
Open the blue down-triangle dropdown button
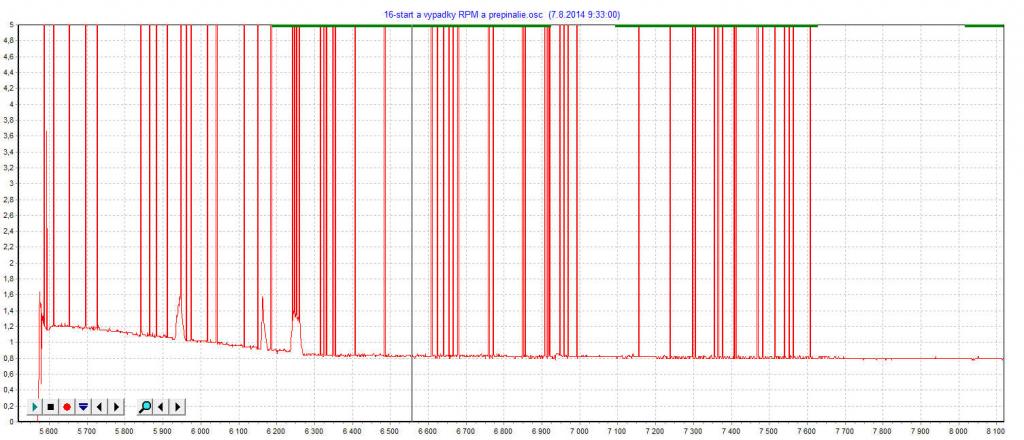(83, 407)
